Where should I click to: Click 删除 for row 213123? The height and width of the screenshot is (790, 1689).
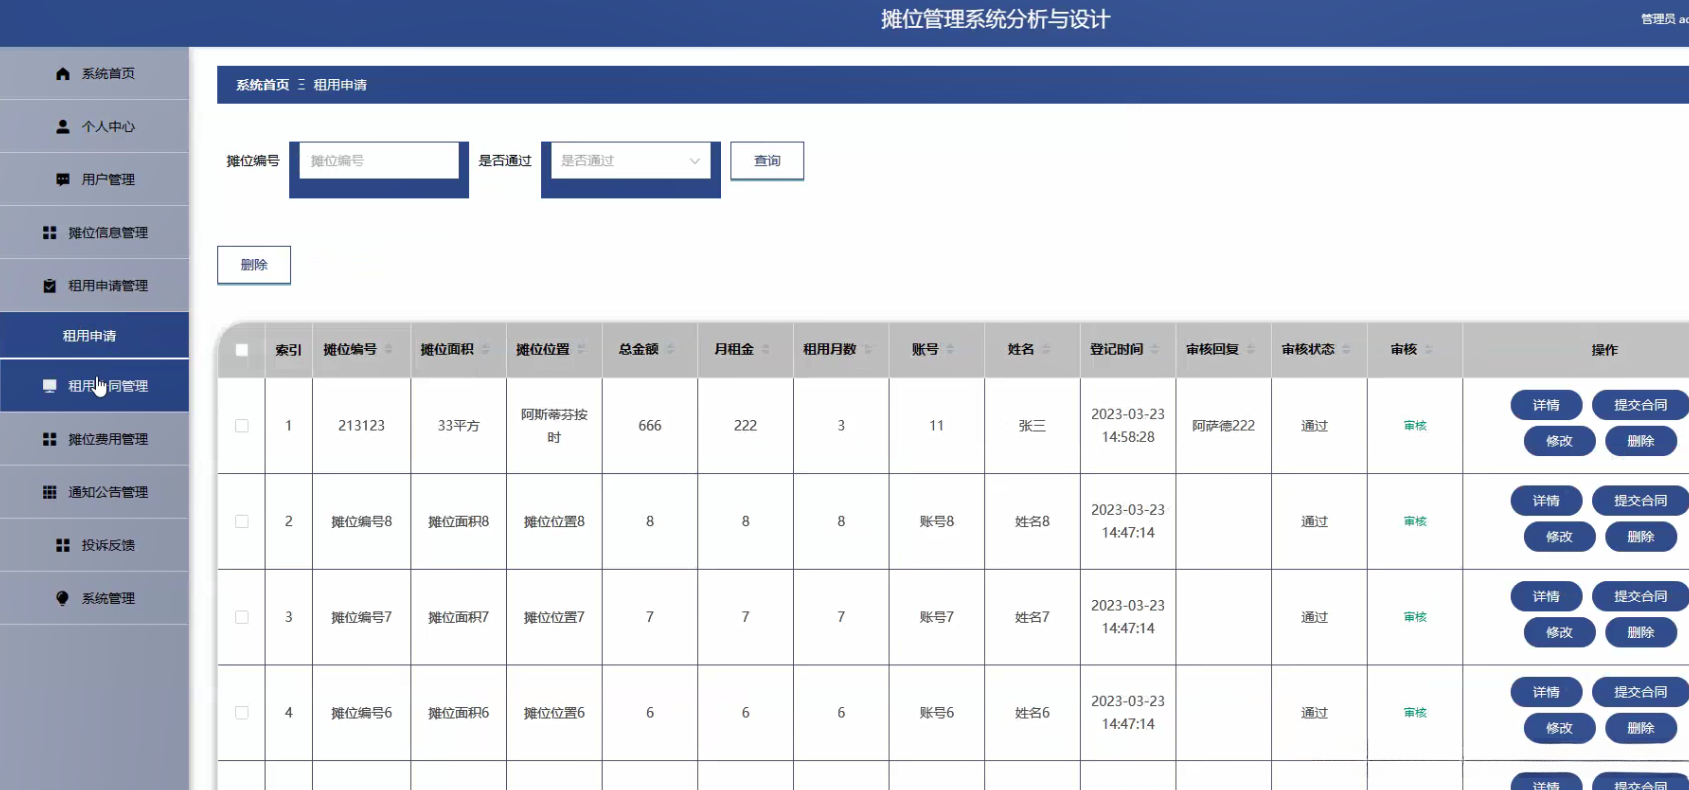point(1640,441)
